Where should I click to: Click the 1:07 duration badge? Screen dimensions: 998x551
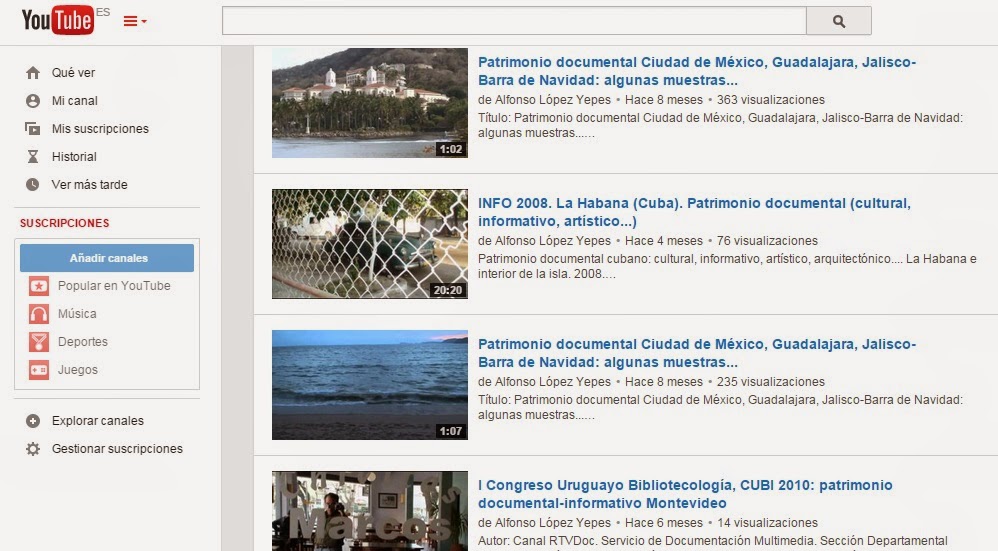coord(451,431)
